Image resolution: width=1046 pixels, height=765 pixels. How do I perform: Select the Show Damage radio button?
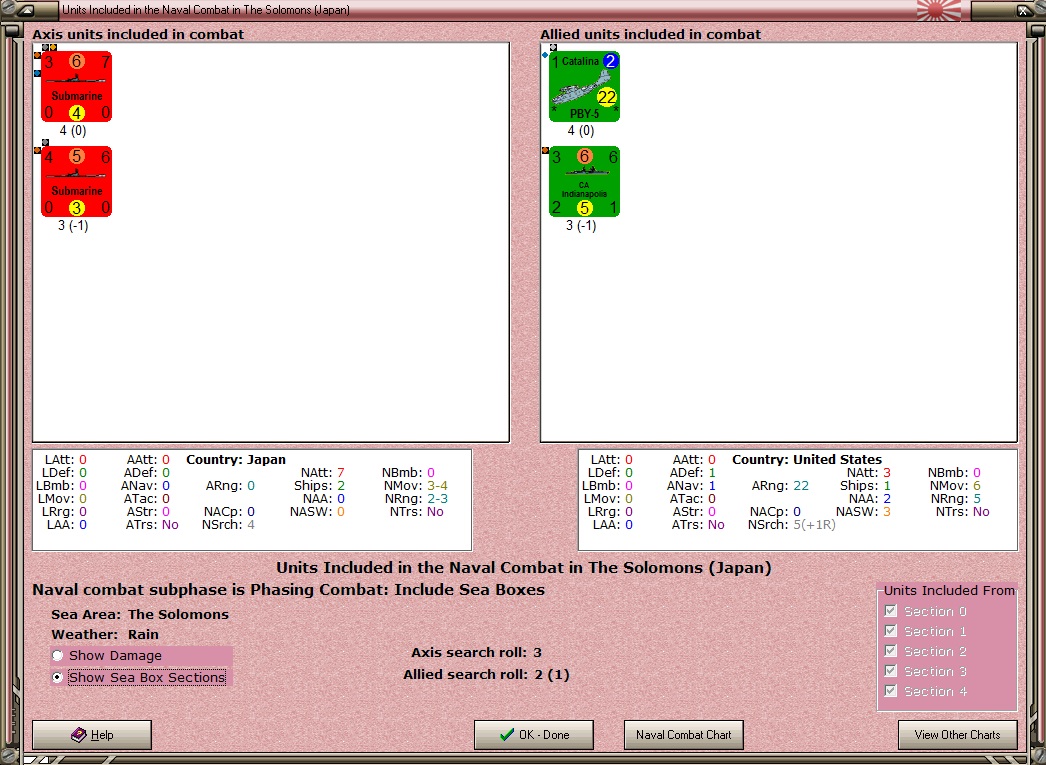[x=58, y=656]
